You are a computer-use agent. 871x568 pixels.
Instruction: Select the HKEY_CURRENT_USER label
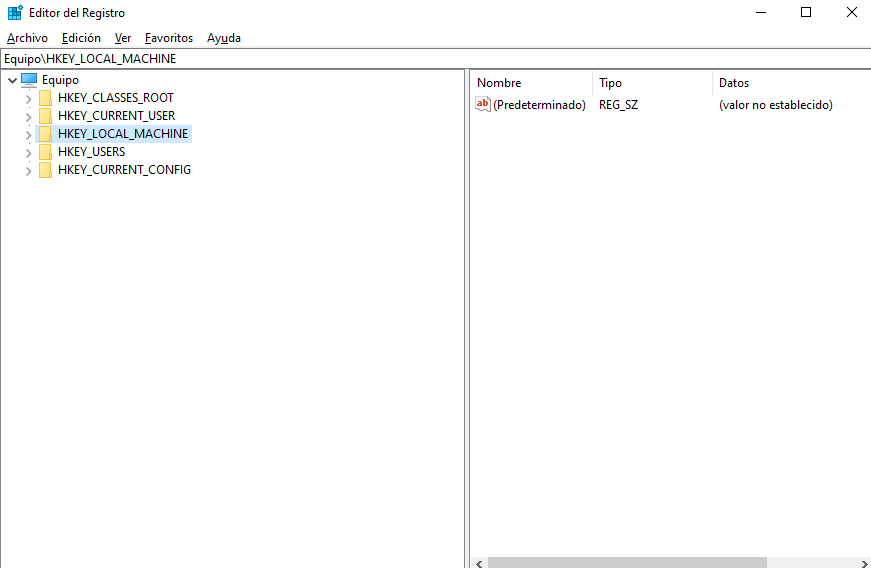pos(116,115)
